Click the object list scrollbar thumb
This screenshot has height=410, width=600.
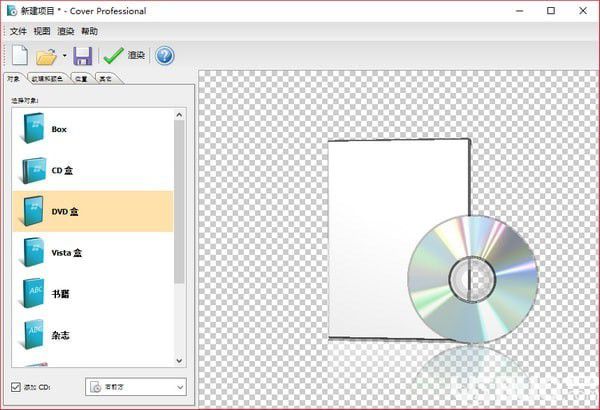point(179,202)
